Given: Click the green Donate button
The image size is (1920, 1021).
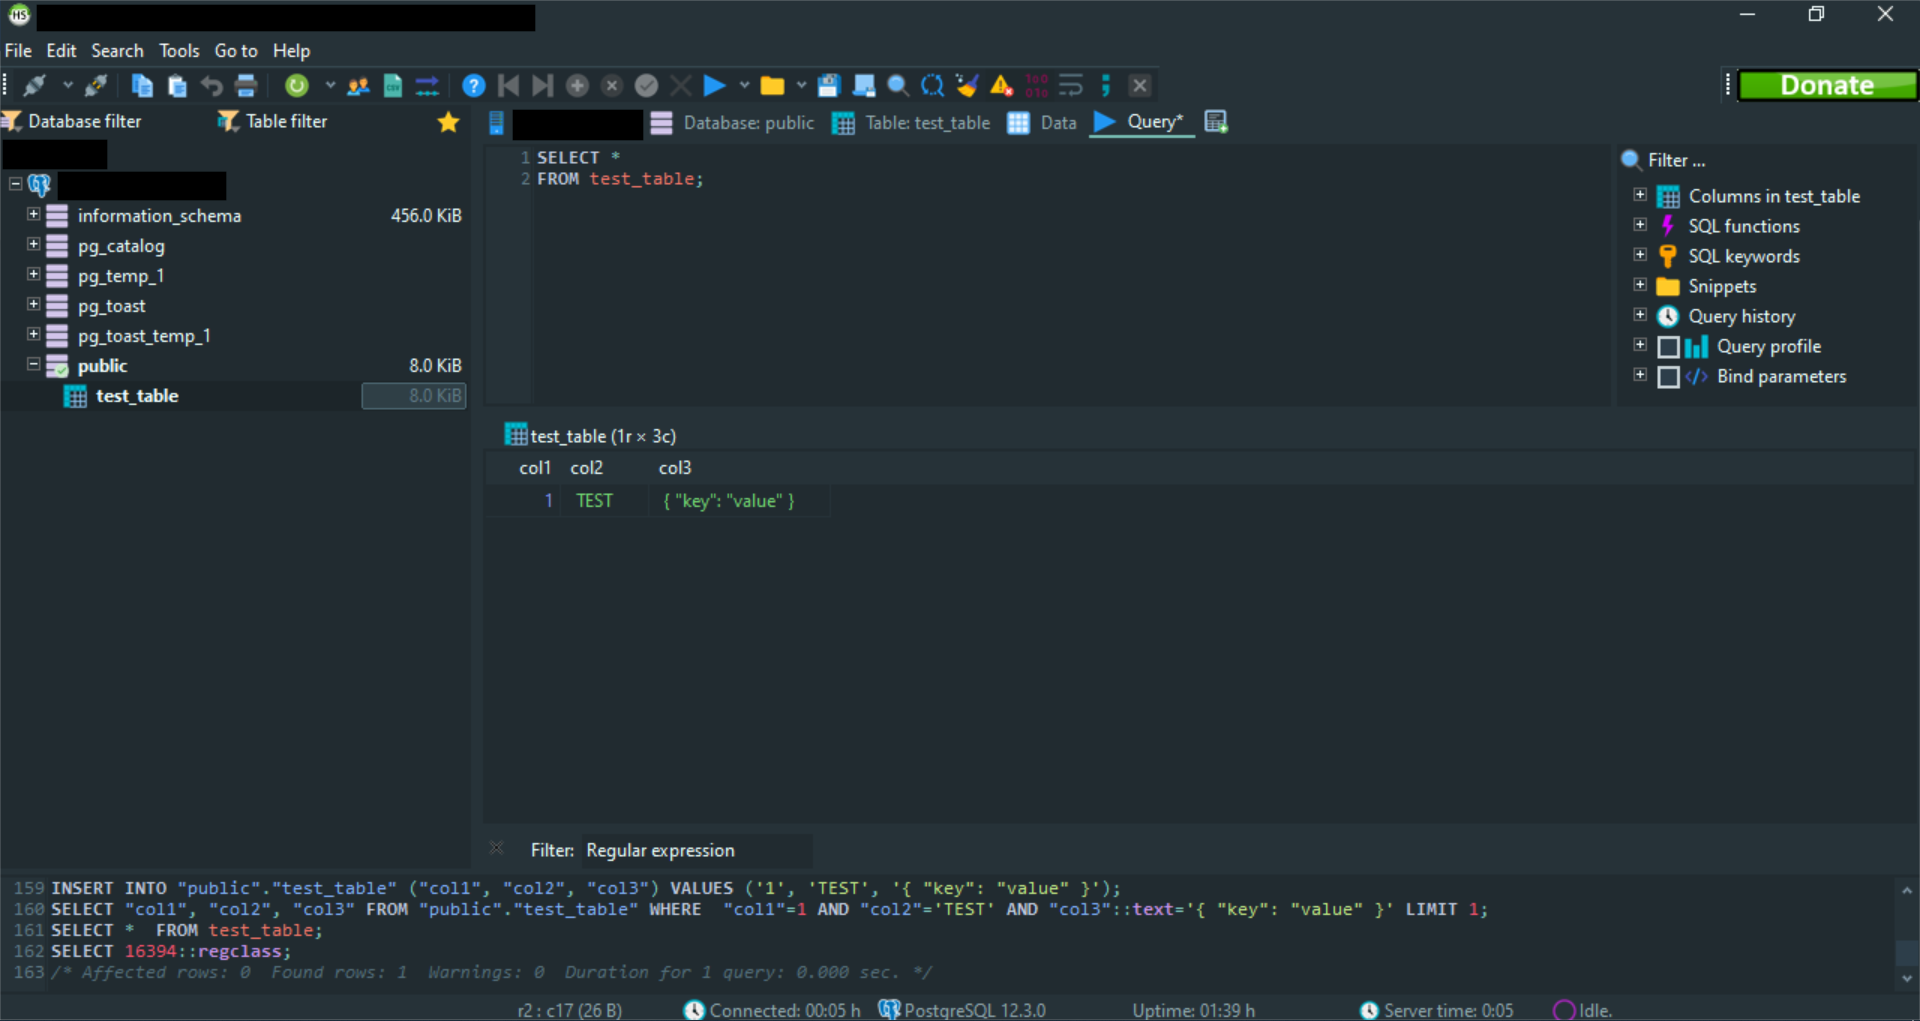Looking at the screenshot, I should click(1826, 86).
